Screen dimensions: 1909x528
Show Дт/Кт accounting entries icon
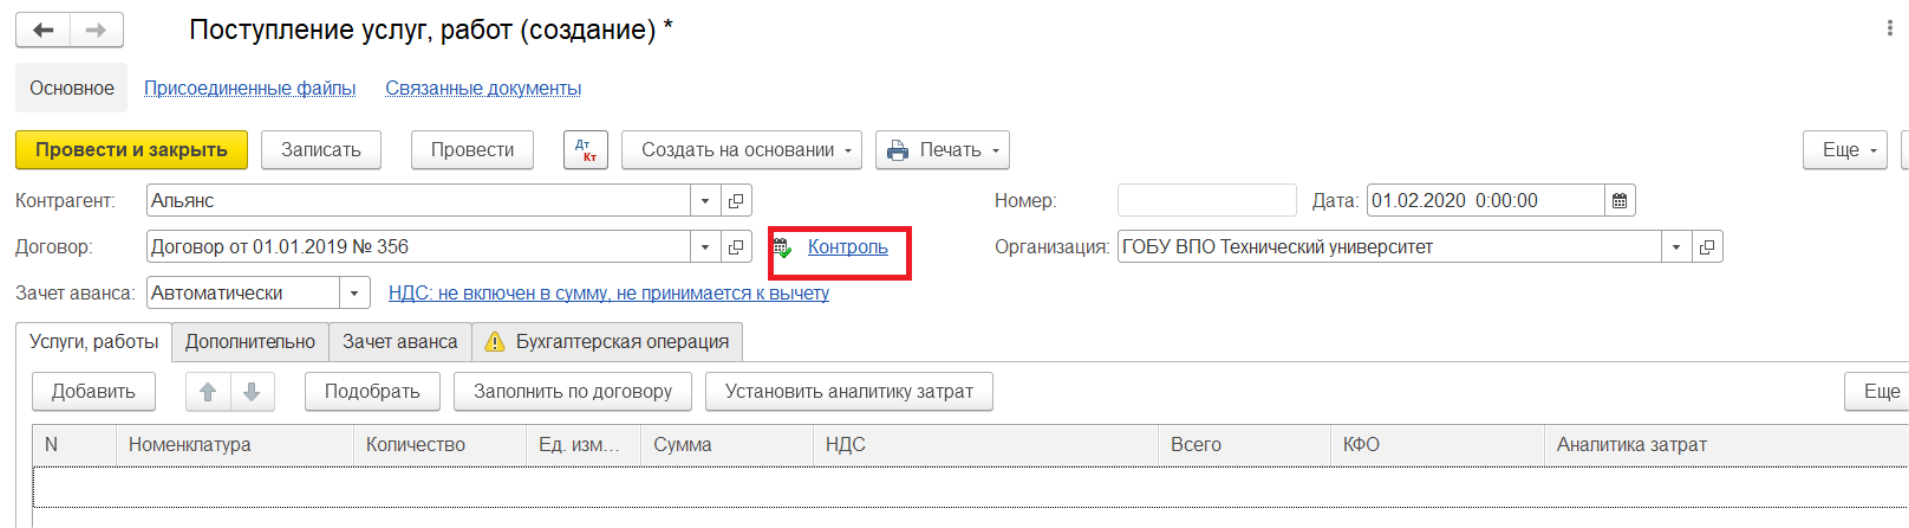[586, 150]
